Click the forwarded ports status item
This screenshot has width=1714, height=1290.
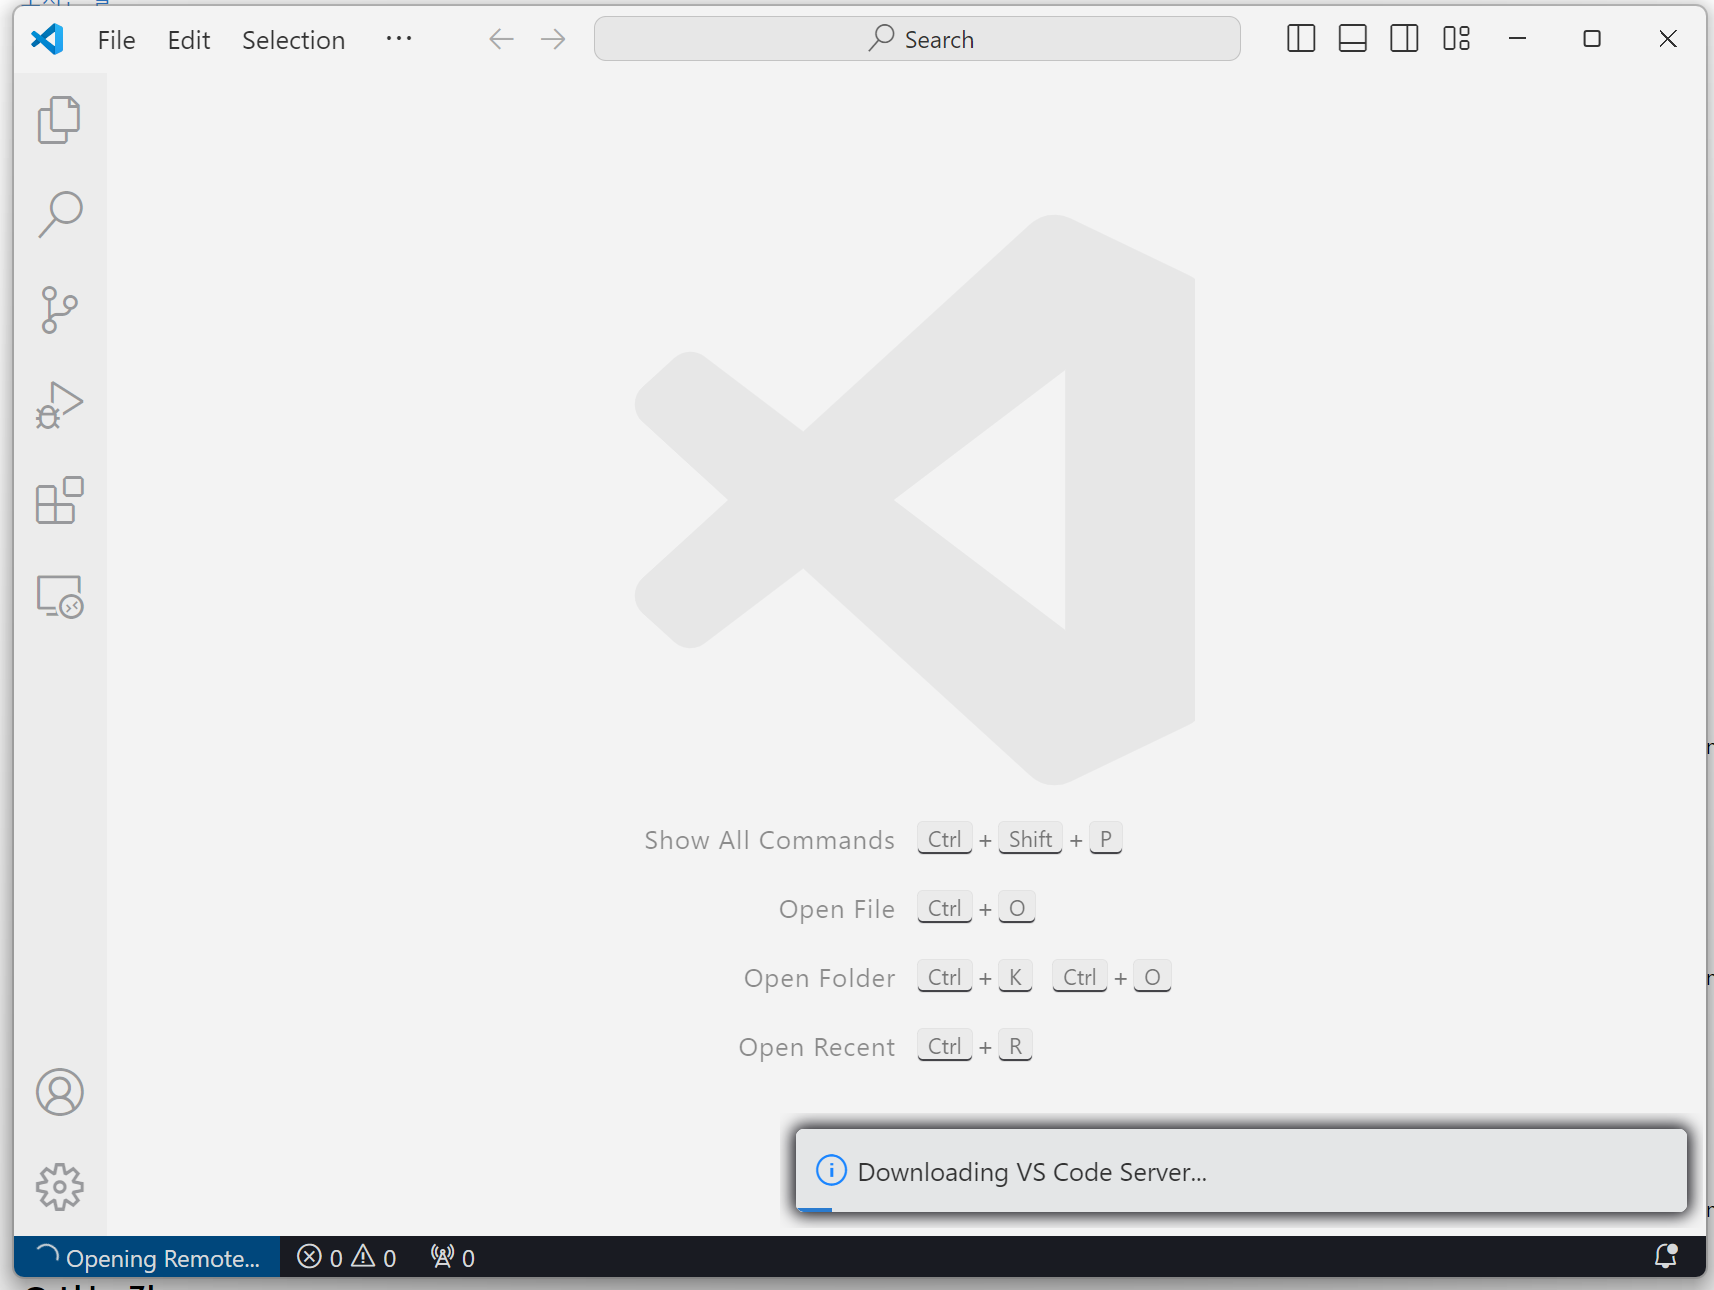tap(453, 1257)
